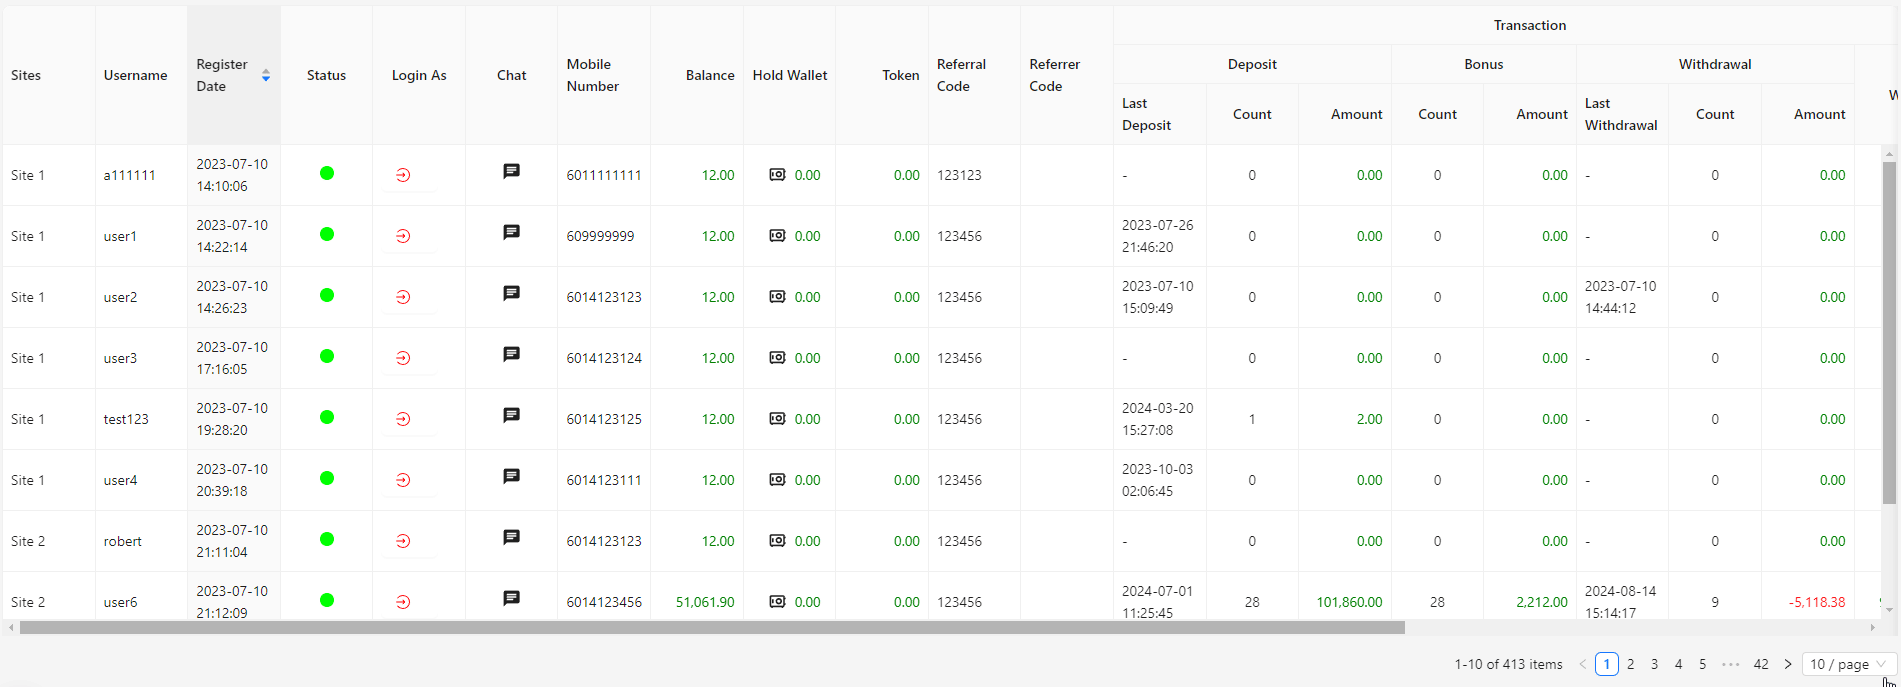Open chat with user1
The width and height of the screenshot is (1901, 687).
511,233
